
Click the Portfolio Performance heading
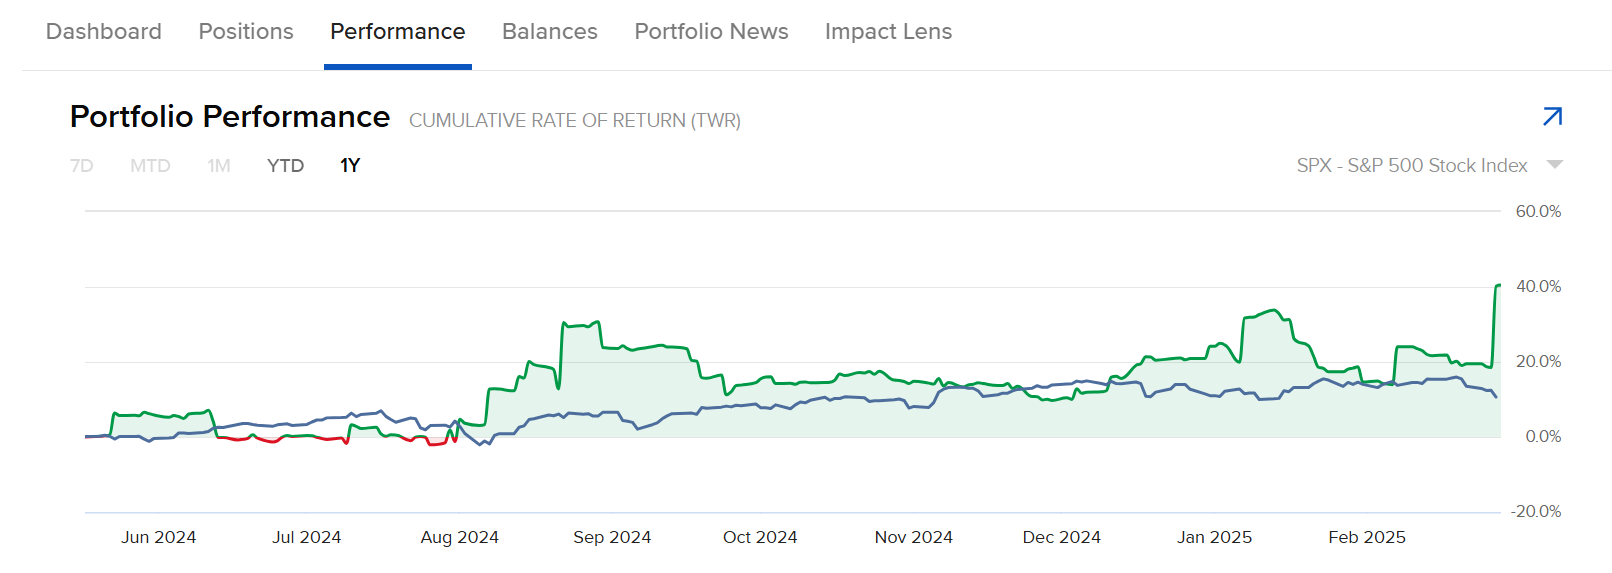pos(230,117)
